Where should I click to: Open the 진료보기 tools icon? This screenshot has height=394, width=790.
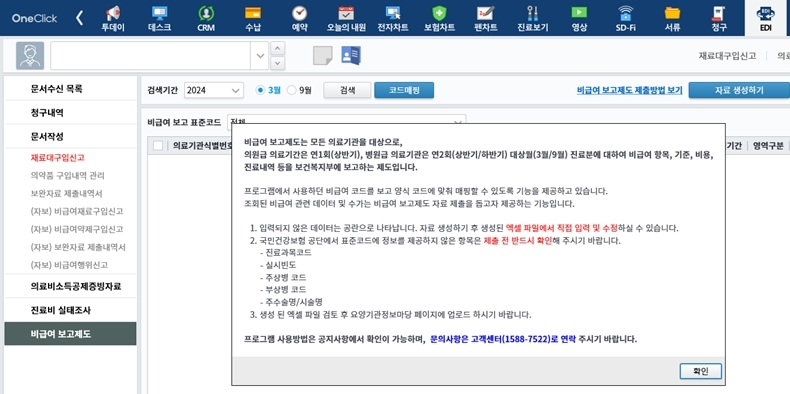click(533, 18)
